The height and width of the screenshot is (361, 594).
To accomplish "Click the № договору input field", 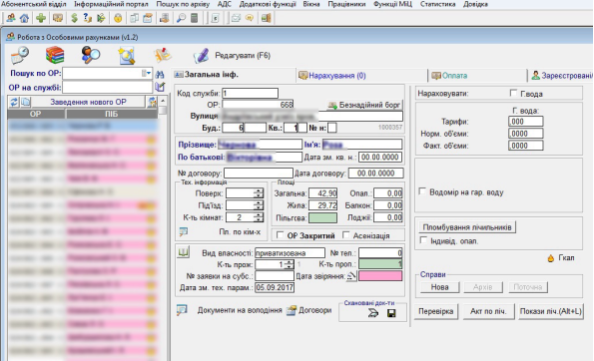I will click(x=258, y=173).
